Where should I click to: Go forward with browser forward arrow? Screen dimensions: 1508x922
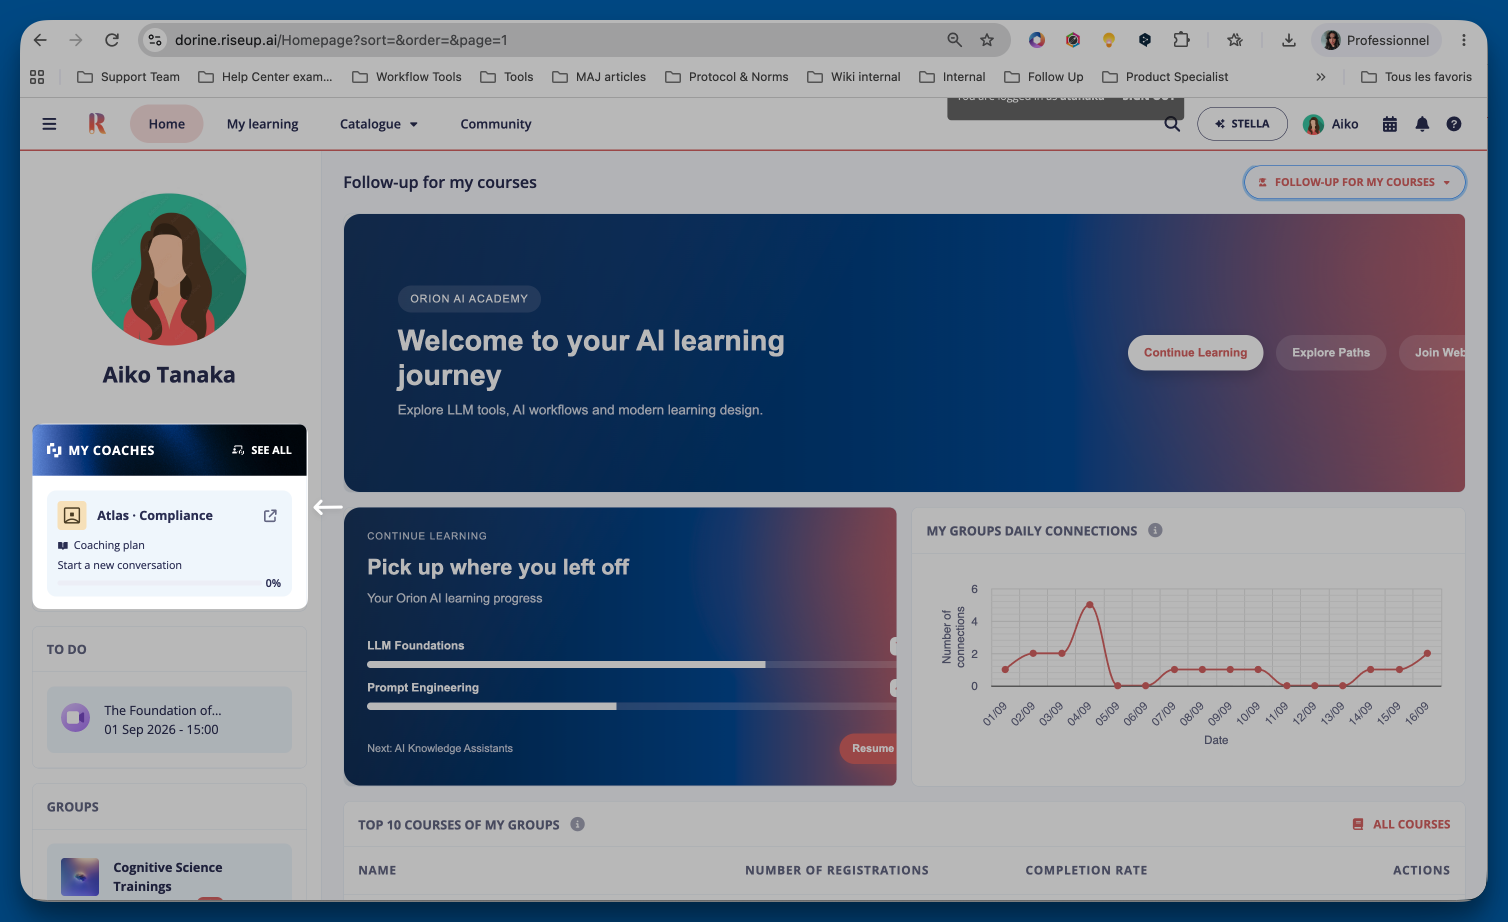76,40
